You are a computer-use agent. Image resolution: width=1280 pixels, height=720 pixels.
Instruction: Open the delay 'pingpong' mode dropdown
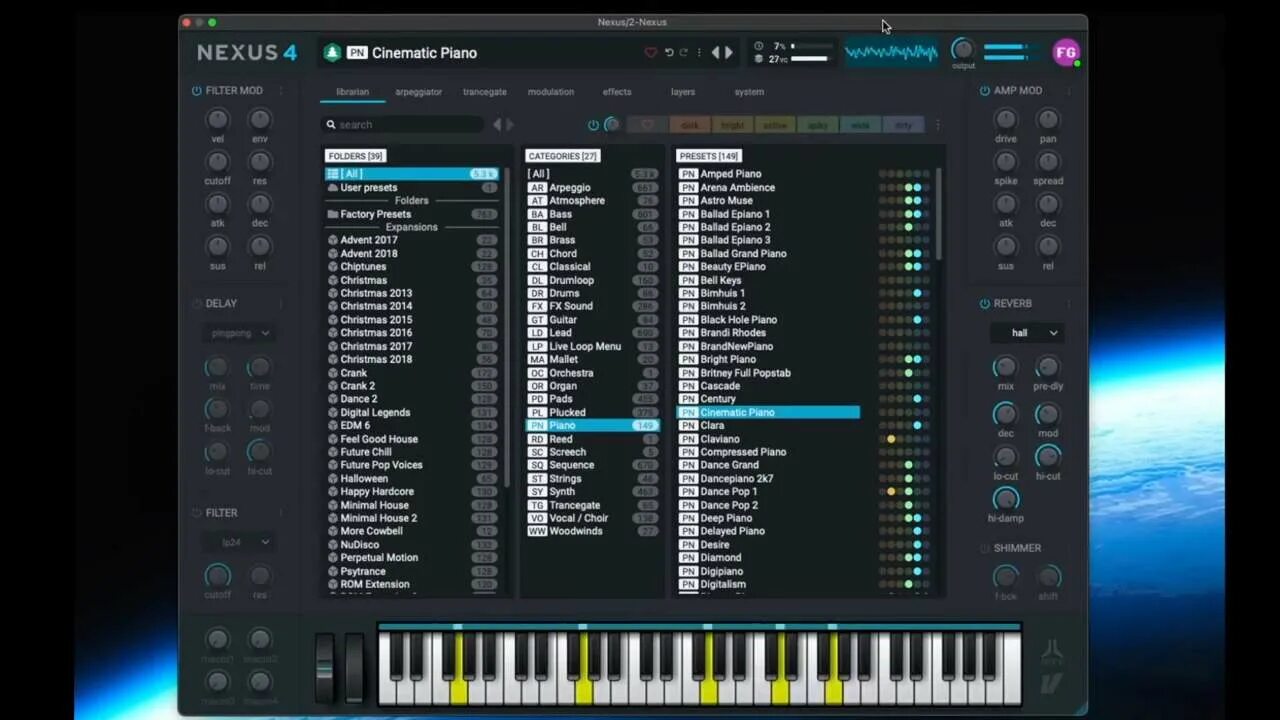click(x=239, y=333)
